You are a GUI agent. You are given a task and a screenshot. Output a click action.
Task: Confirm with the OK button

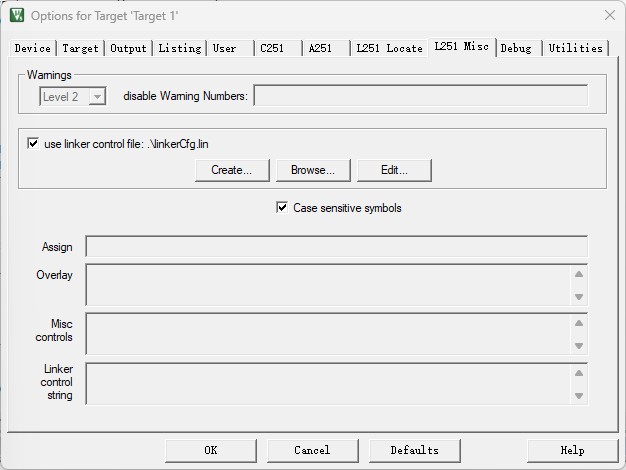tap(211, 450)
